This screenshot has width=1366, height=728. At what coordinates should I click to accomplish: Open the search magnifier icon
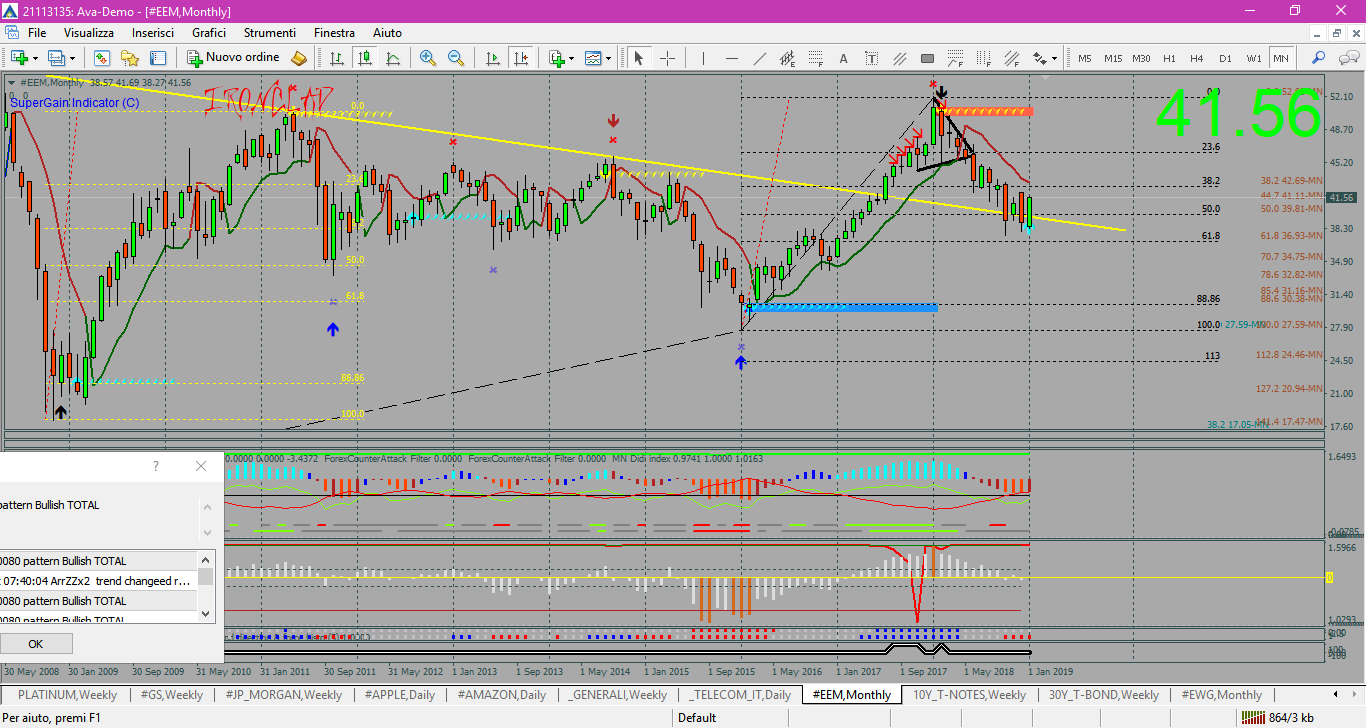coord(1318,58)
